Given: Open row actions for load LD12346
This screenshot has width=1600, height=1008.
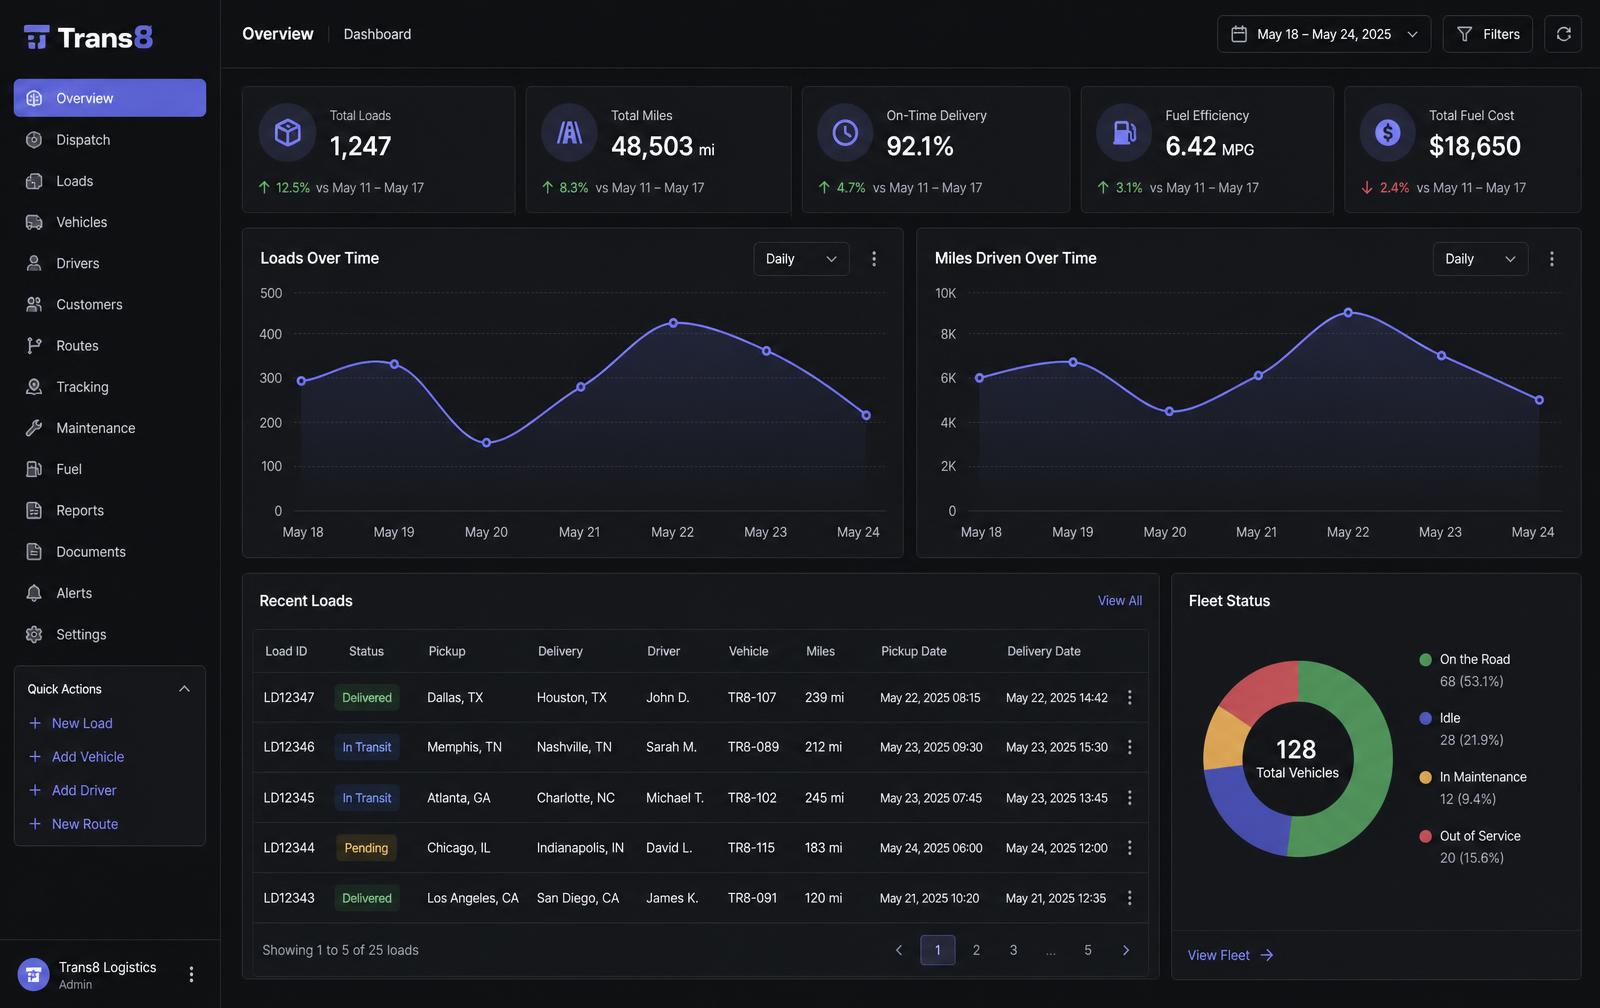Looking at the screenshot, I should [x=1130, y=748].
